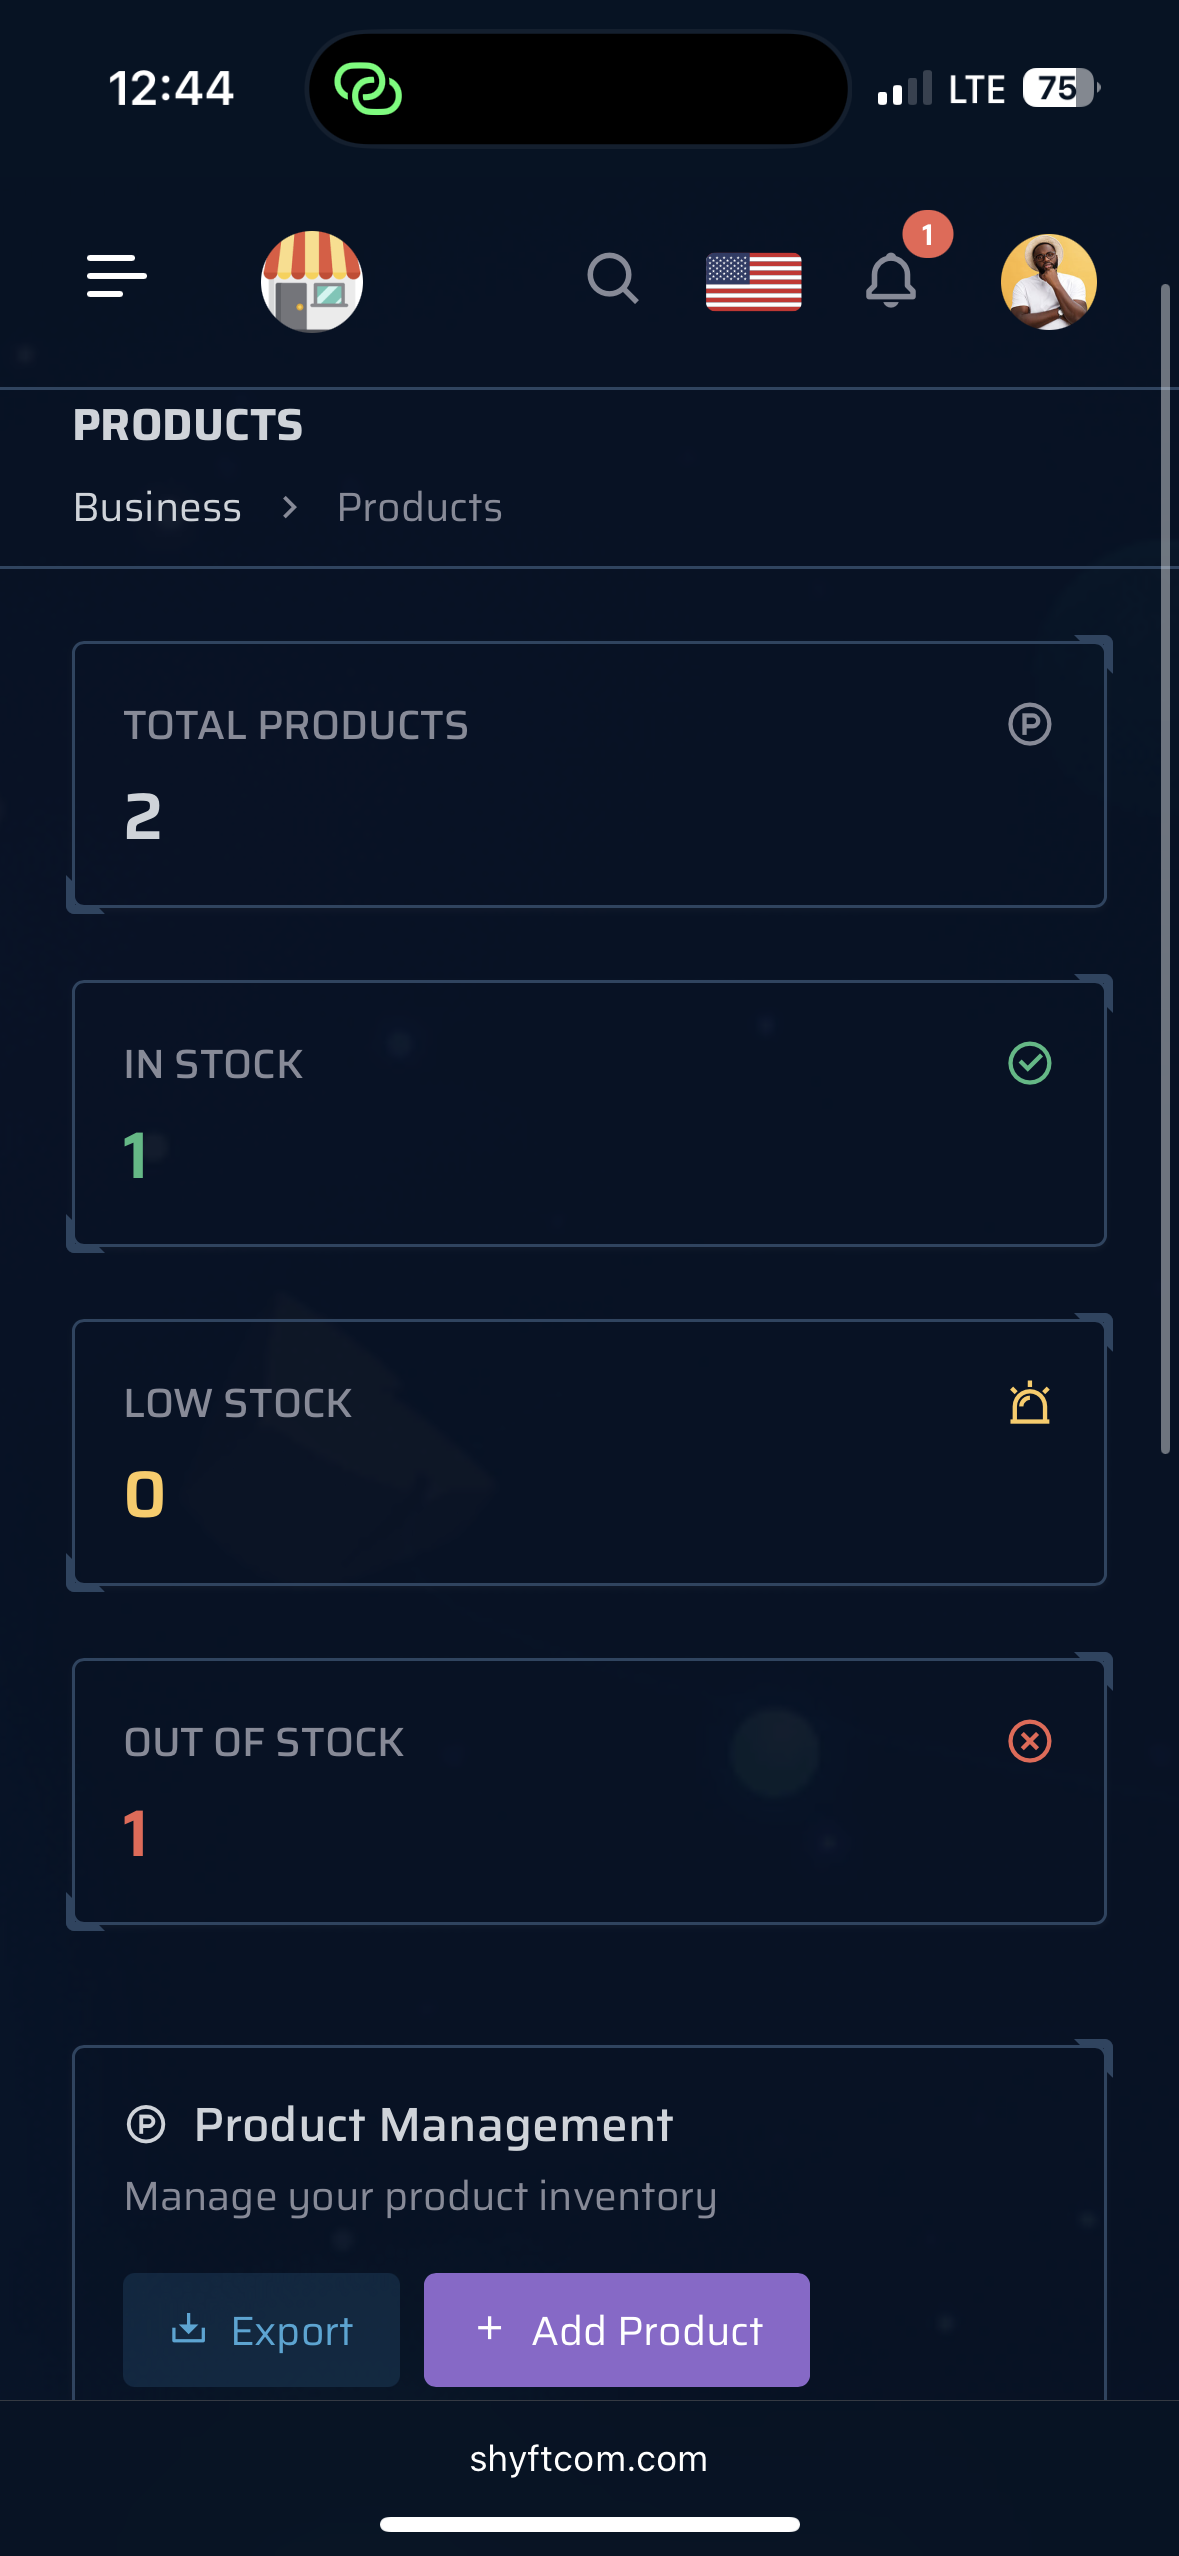This screenshot has width=1179, height=2556.
Task: Tap the shyftcom.com address bar
Action: click(589, 2459)
